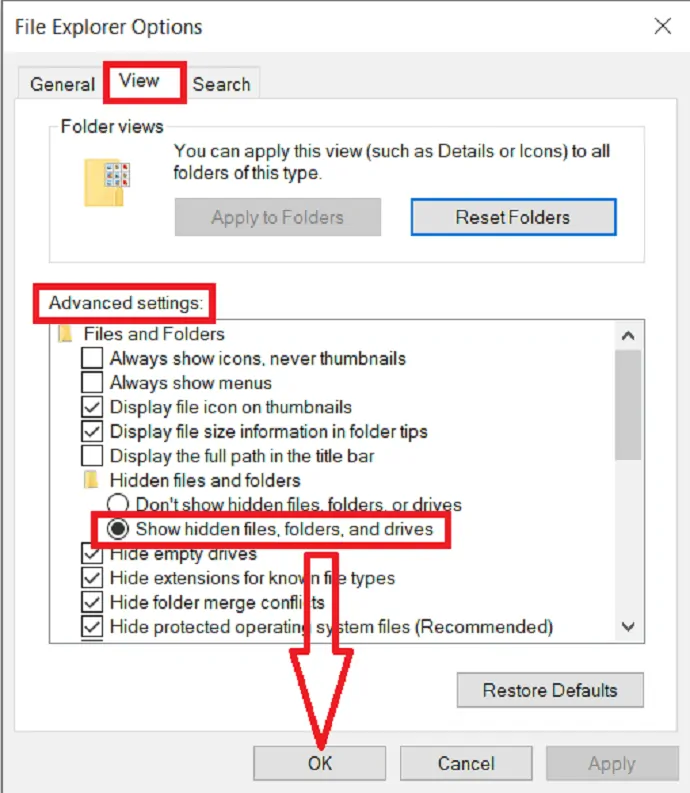This screenshot has width=690, height=793.
Task: Choose Show hidden files, folders, and drives
Action: (x=117, y=529)
